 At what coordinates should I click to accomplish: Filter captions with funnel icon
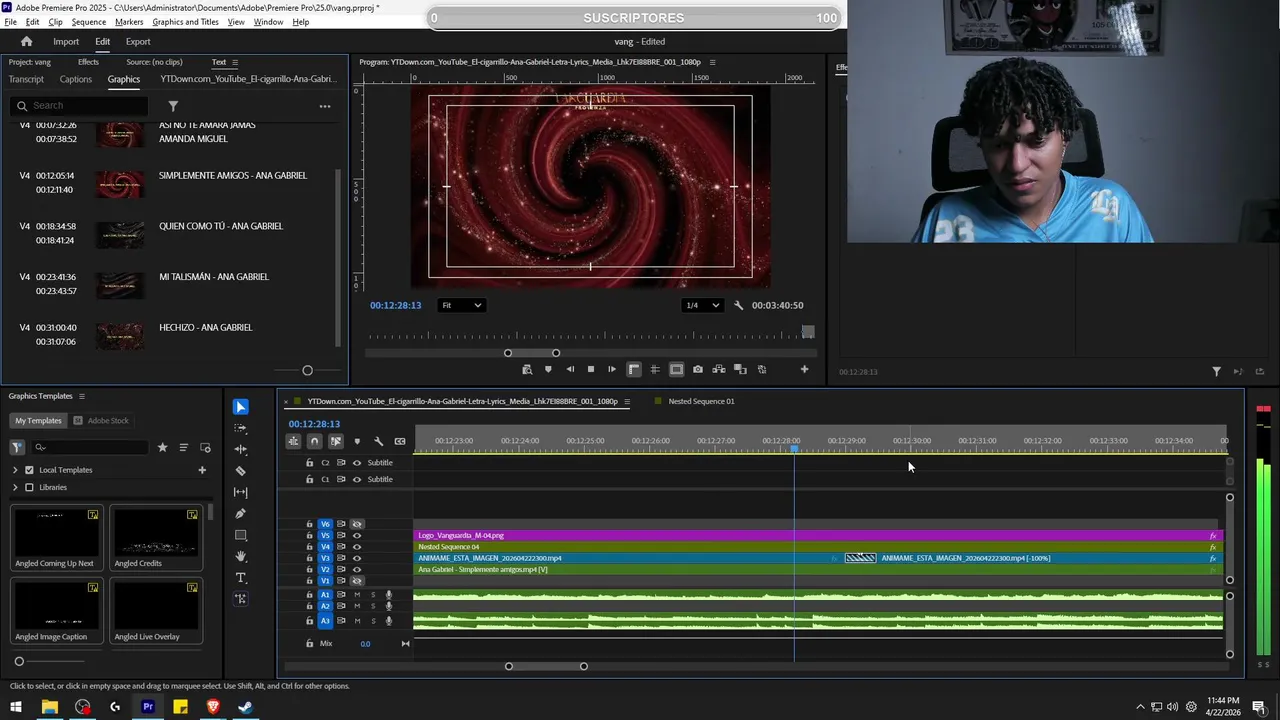tap(173, 106)
